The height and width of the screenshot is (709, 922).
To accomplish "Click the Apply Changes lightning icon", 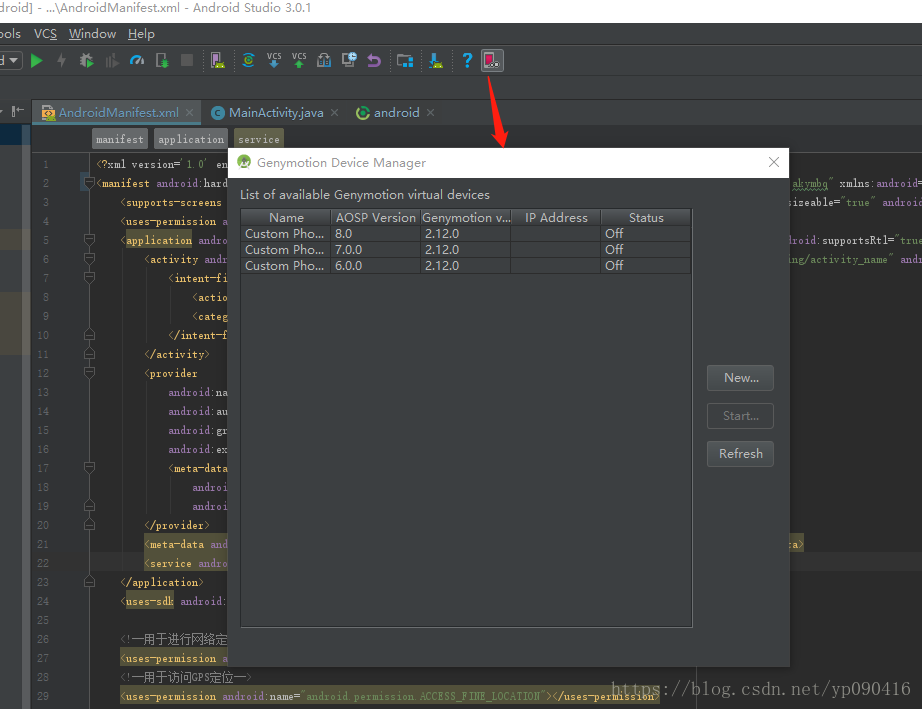I will [61, 61].
